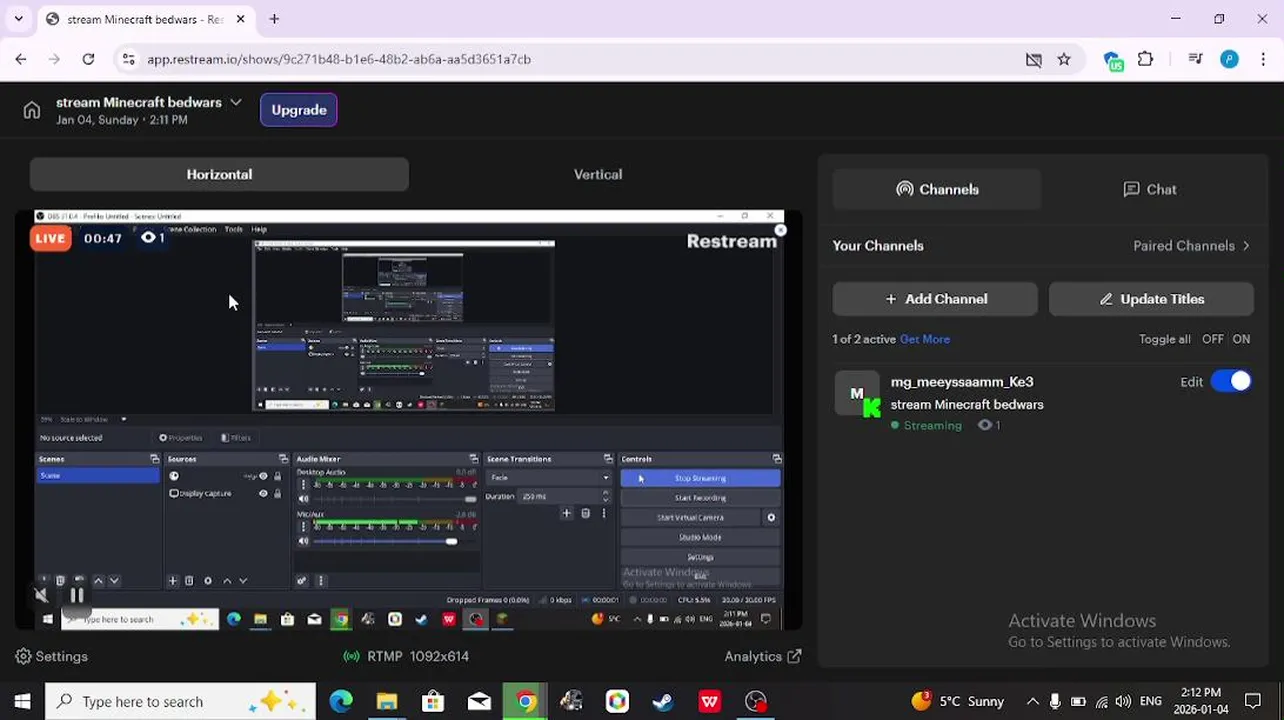
Task: Open Mail app from taskbar
Action: pos(479,701)
